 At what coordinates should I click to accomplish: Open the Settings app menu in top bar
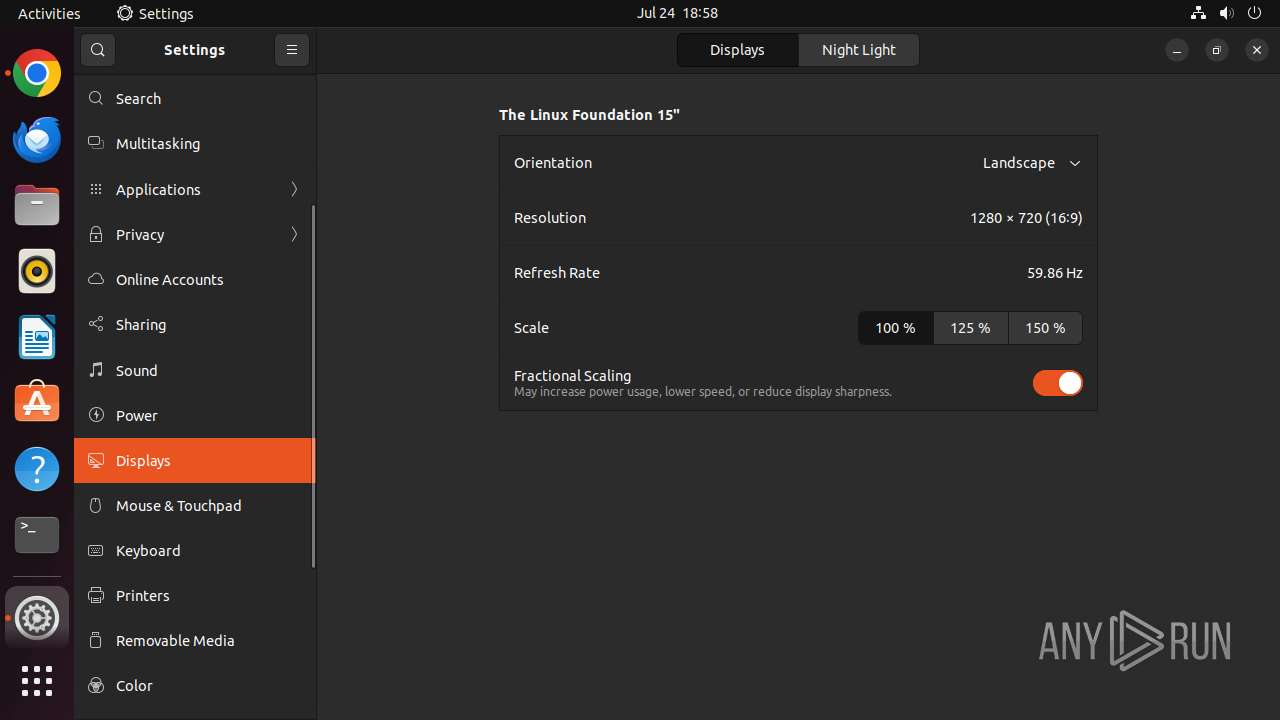click(155, 13)
